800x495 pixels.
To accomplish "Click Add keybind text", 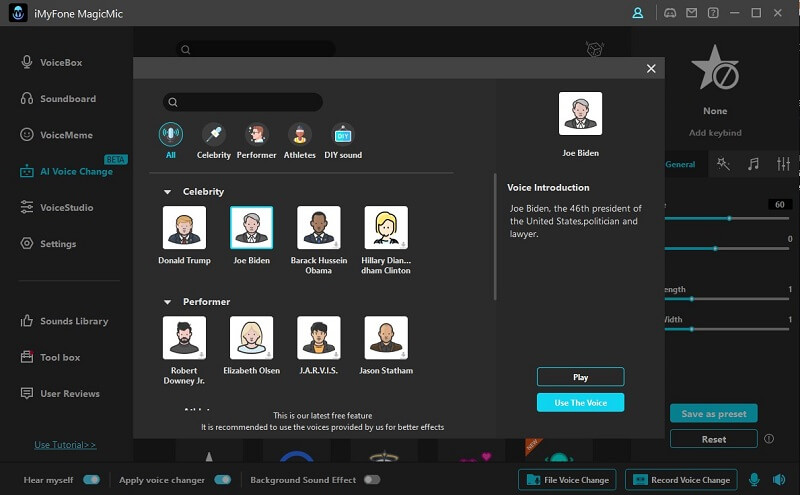I will coord(715,133).
